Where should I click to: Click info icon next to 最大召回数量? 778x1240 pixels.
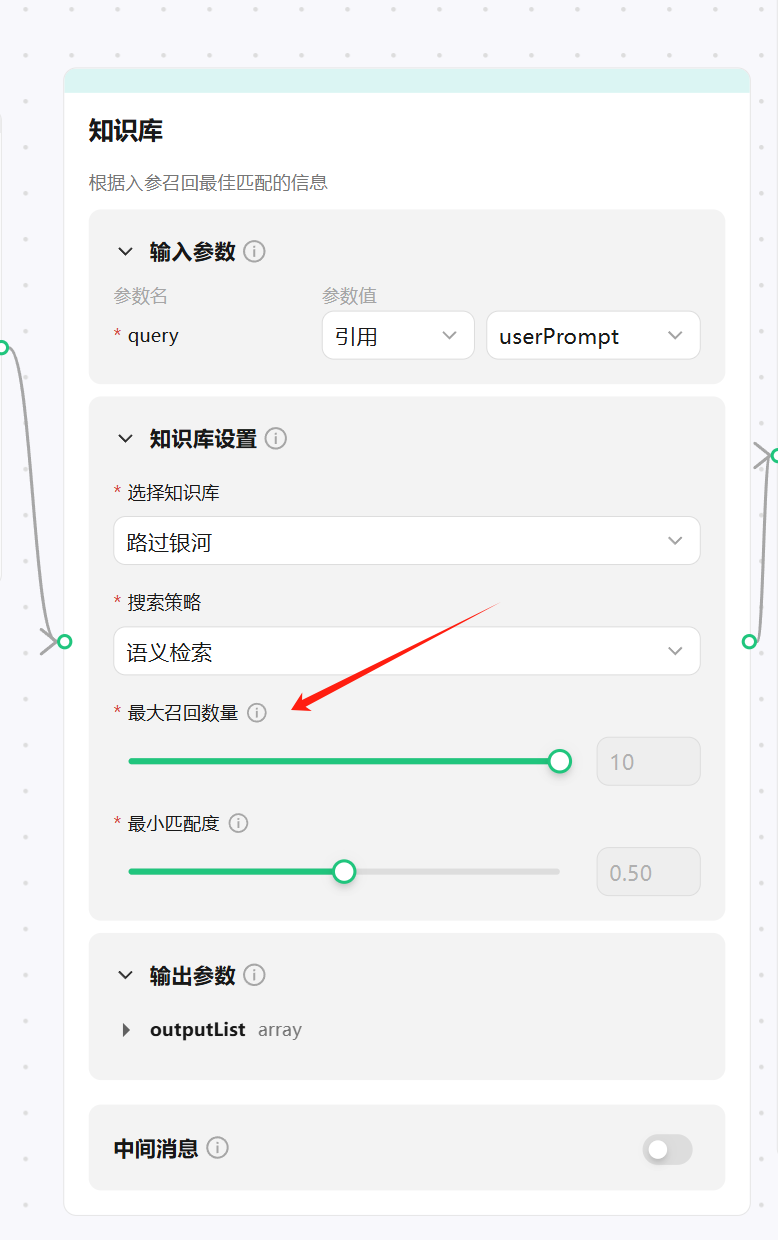[x=257, y=713]
